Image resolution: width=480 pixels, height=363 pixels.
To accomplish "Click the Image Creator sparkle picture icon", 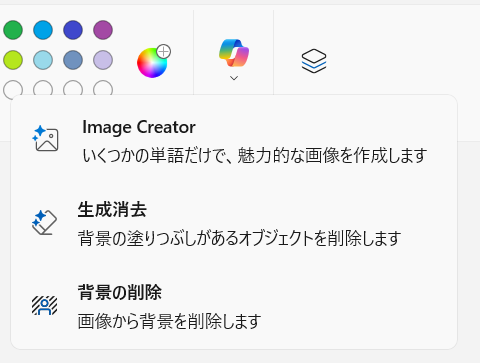I will click(x=45, y=139).
